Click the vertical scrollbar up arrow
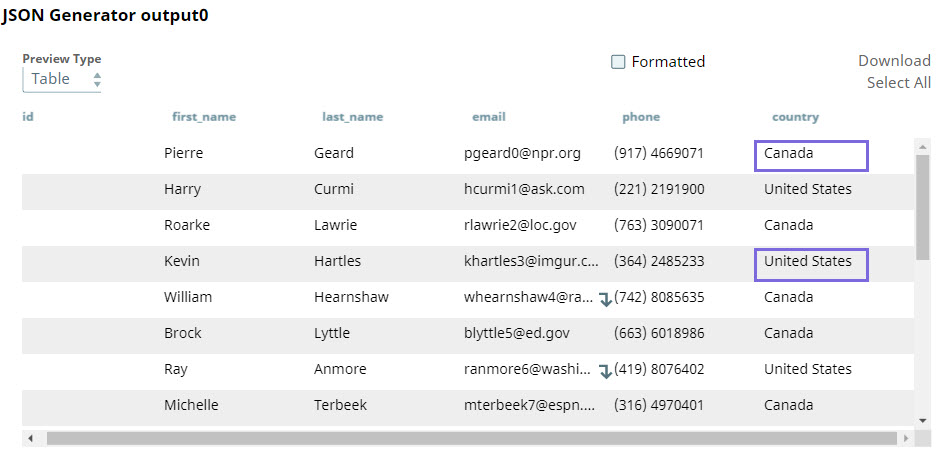Viewport: 939px width, 456px height. (922, 146)
